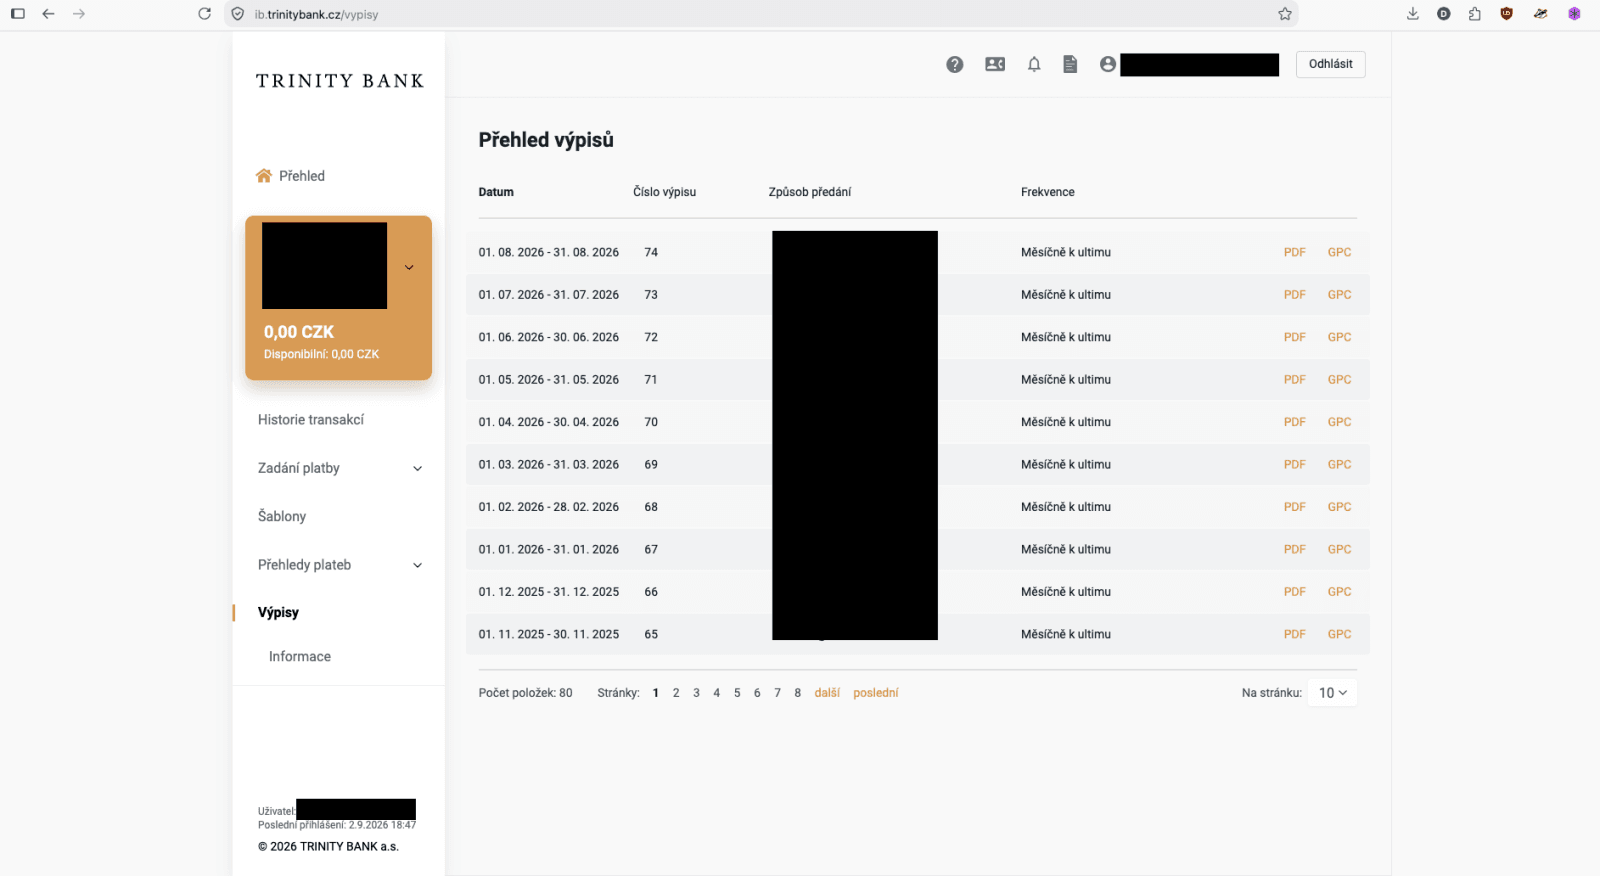Go to page 3 of statements
Viewport: 1600px width, 876px height.
click(696, 693)
